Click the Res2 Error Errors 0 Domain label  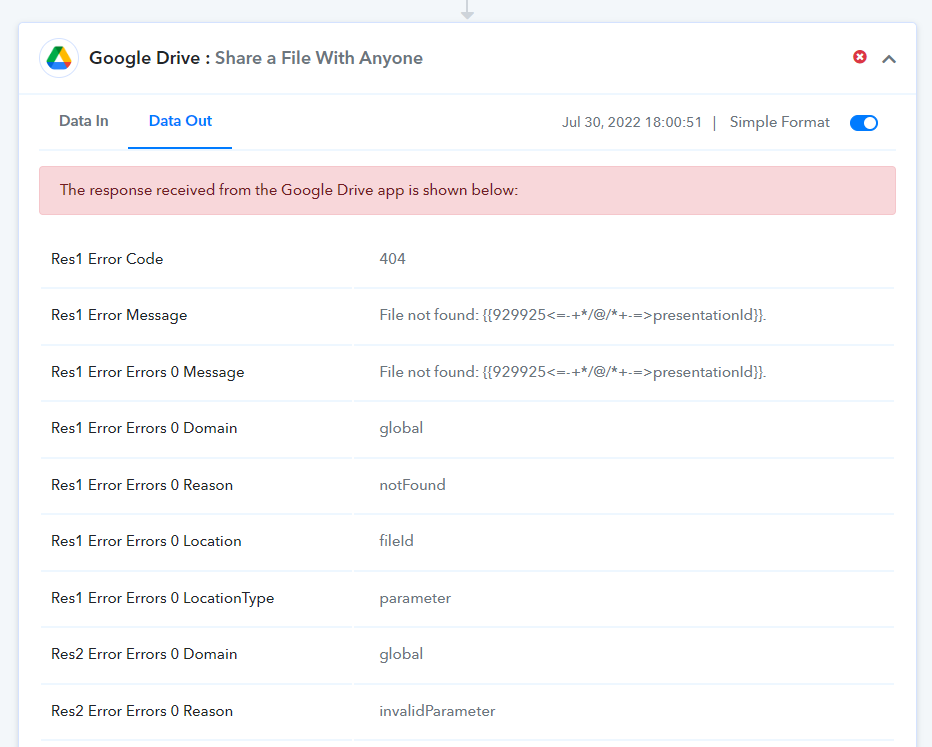[x=144, y=654]
